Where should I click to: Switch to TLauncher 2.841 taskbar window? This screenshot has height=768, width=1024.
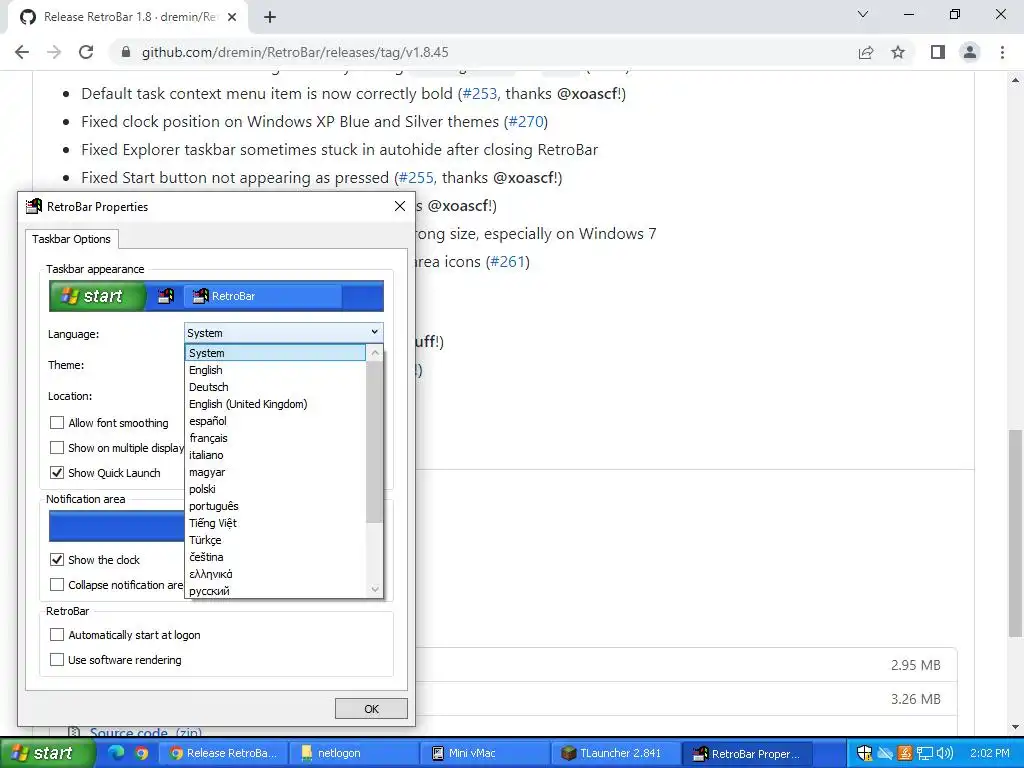pyautogui.click(x=617, y=753)
